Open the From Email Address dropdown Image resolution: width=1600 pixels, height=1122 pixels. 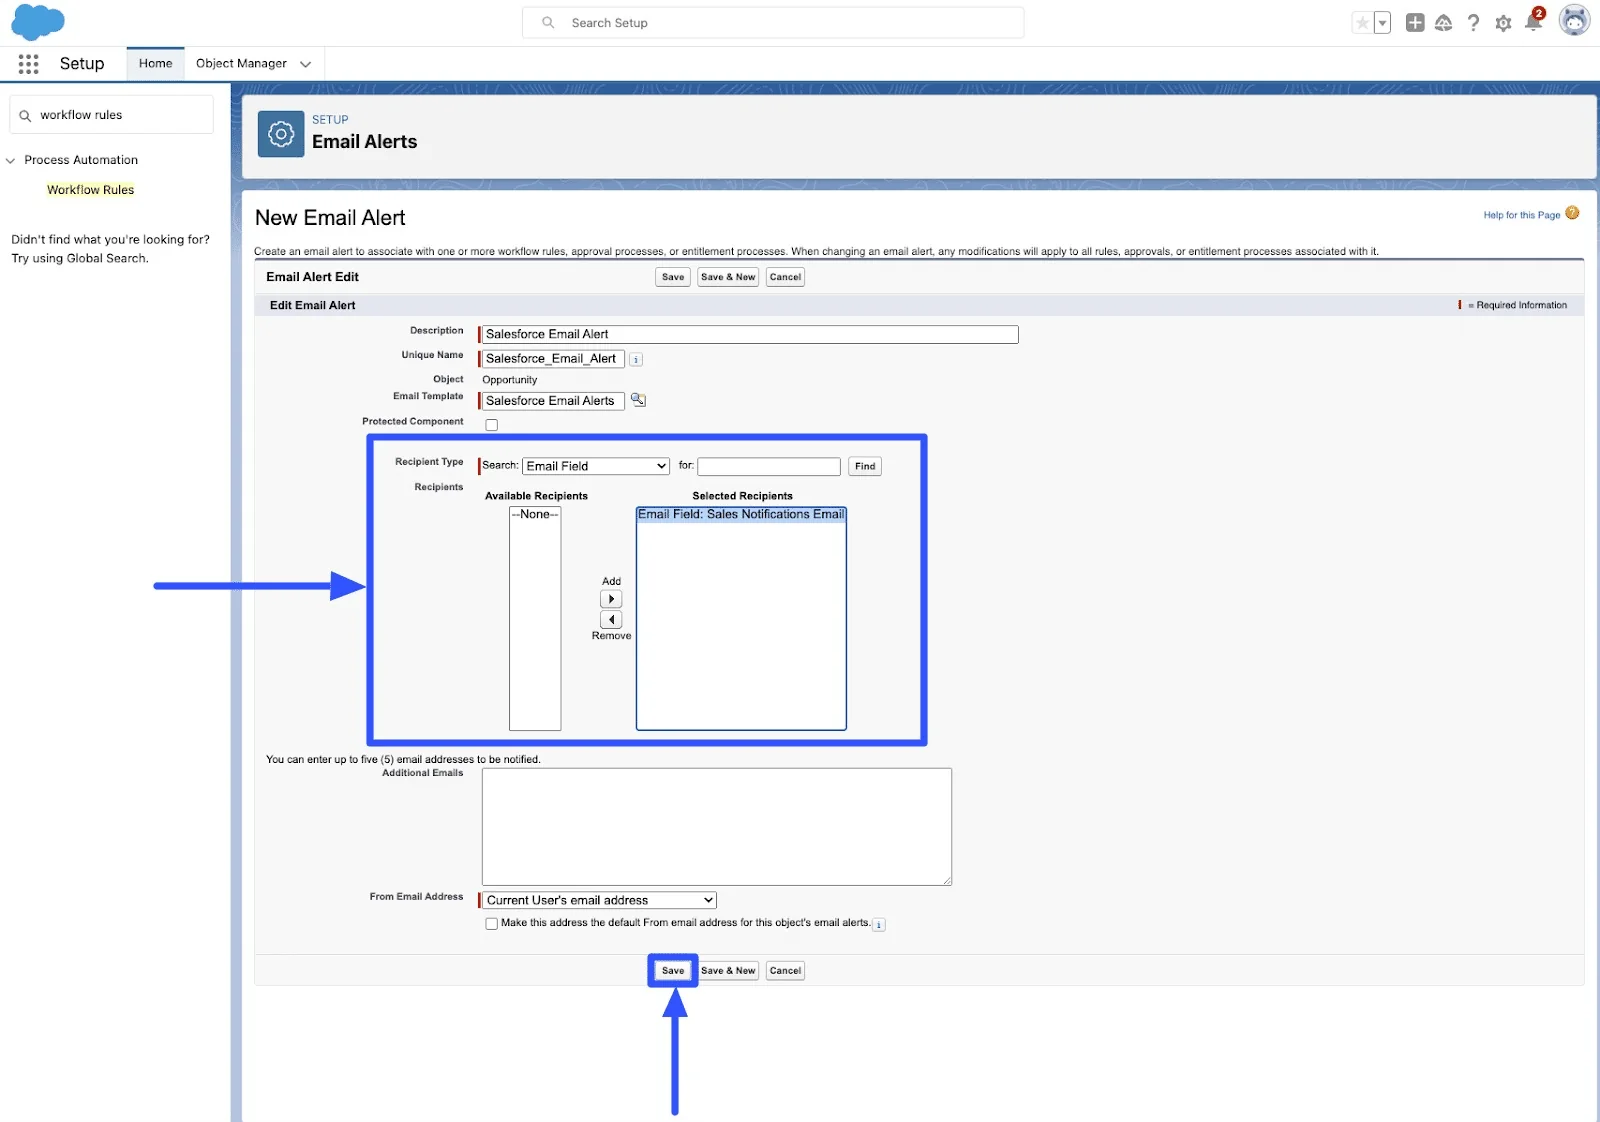point(600,900)
